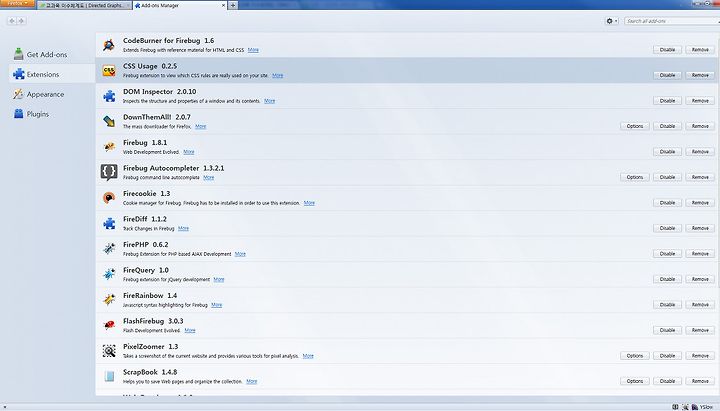Click the FlashFirebug ladybug icon

[x=109, y=325]
